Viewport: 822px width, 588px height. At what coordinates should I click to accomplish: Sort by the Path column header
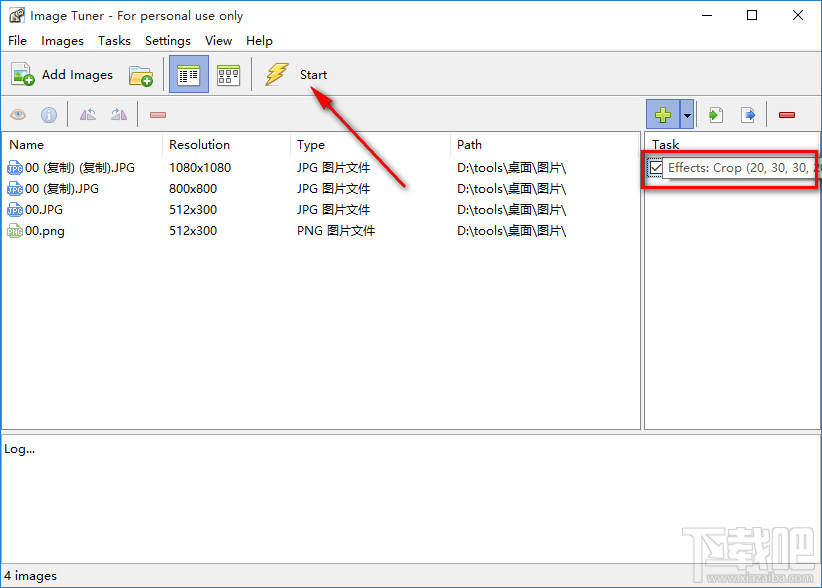click(x=545, y=145)
